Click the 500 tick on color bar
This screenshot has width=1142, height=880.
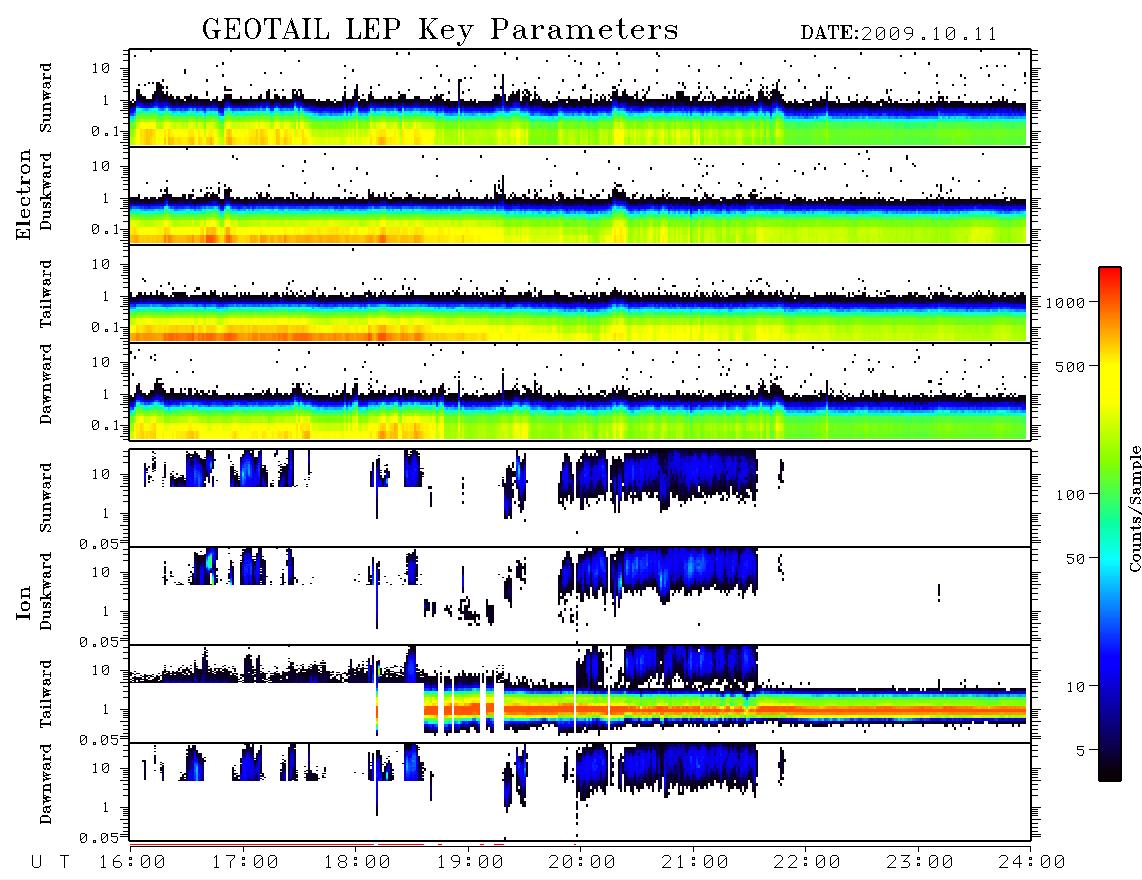[1070, 366]
